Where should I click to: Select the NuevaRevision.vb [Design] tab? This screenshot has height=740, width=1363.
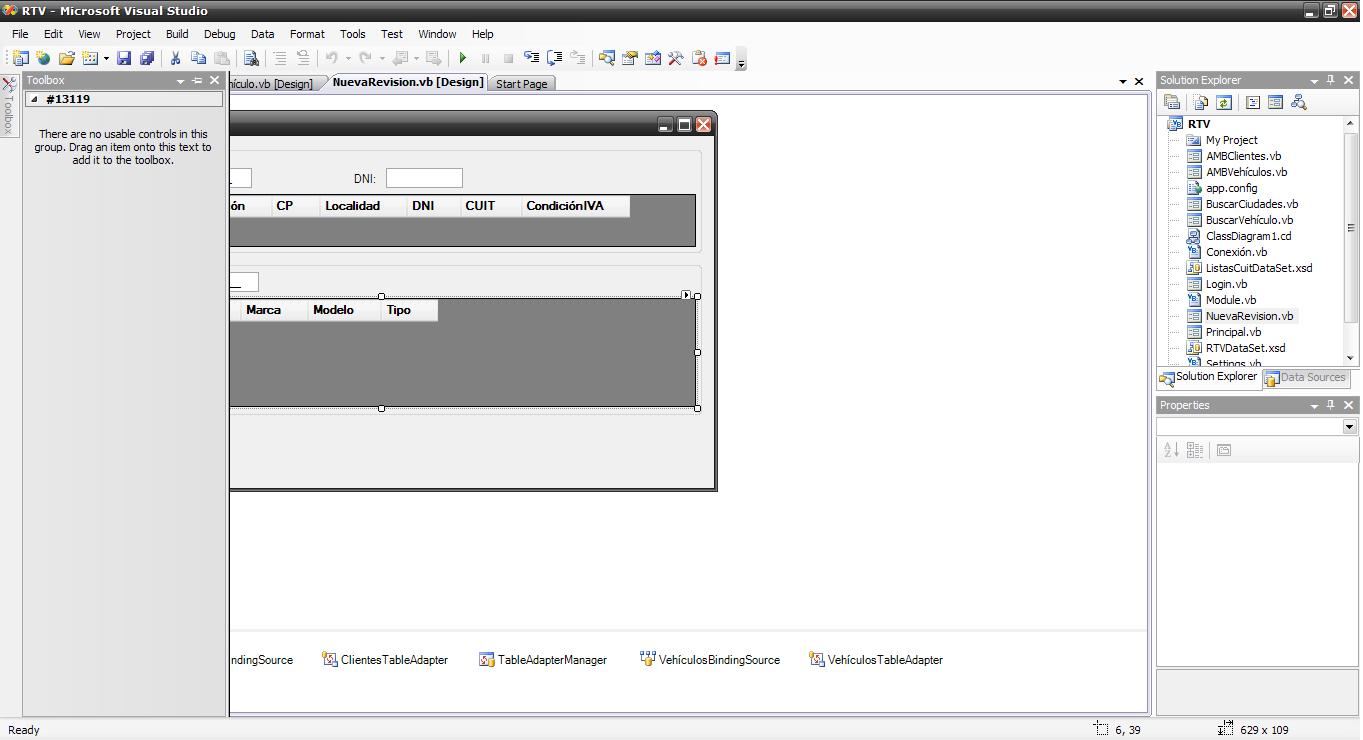pyautogui.click(x=407, y=82)
